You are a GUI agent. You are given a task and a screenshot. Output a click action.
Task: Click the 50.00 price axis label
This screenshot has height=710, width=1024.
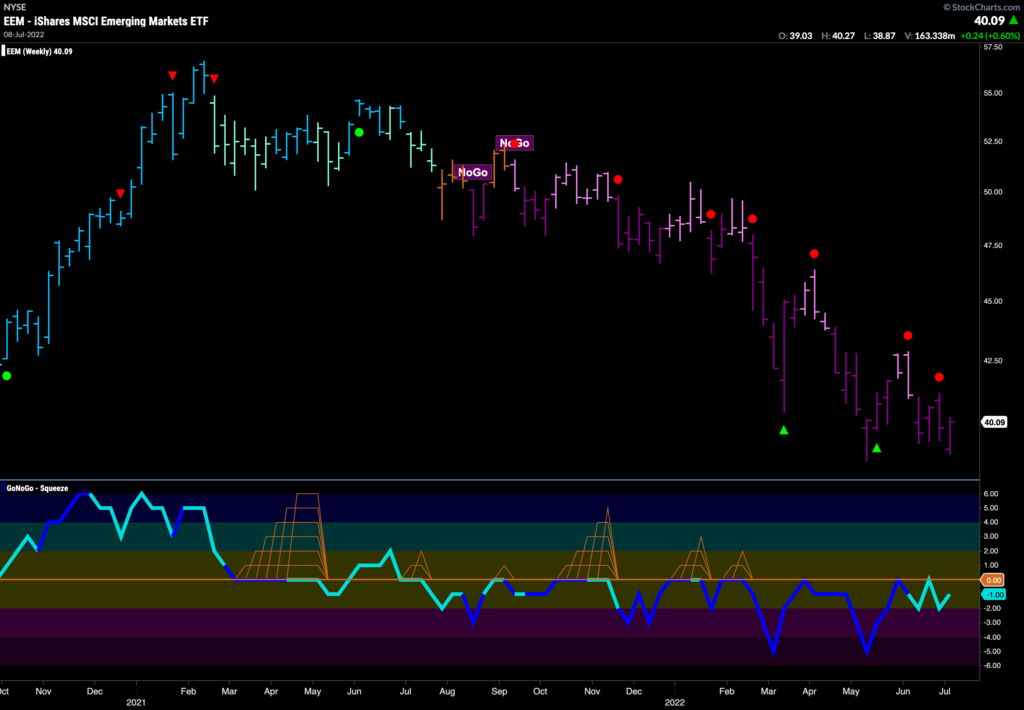[x=993, y=192]
